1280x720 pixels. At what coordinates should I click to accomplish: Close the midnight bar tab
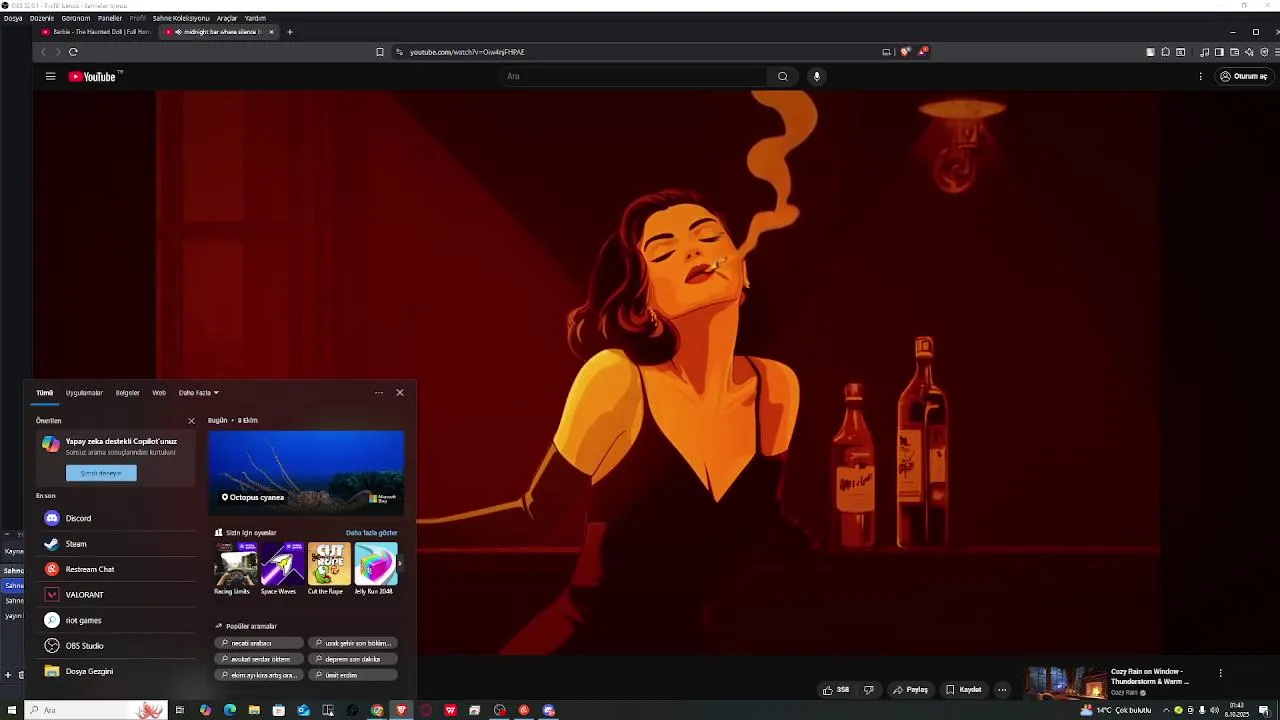click(x=271, y=32)
